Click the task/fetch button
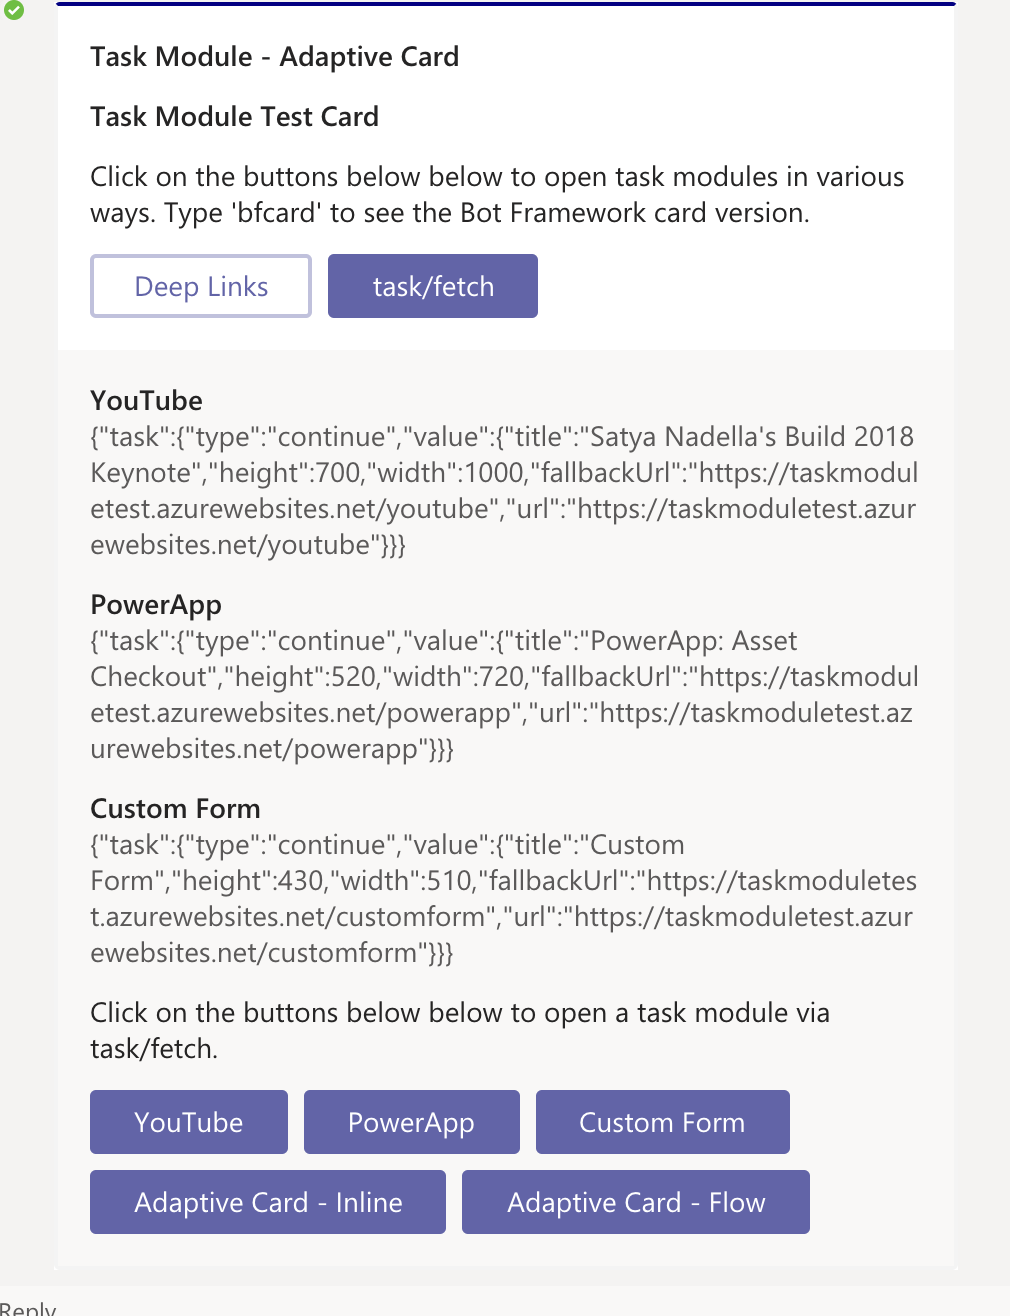Viewport: 1010px width, 1316px height. pos(432,286)
